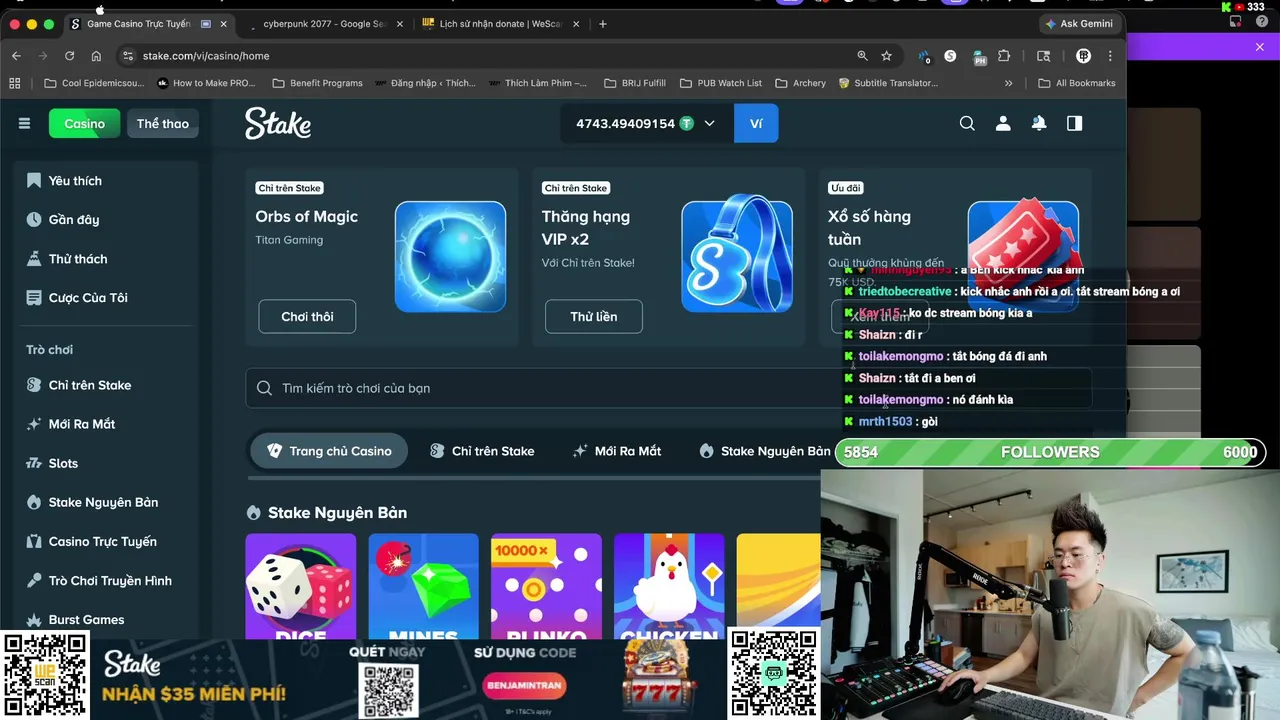Select the Chỉ trên Stake category tab
1280x720 pixels.
pos(482,451)
